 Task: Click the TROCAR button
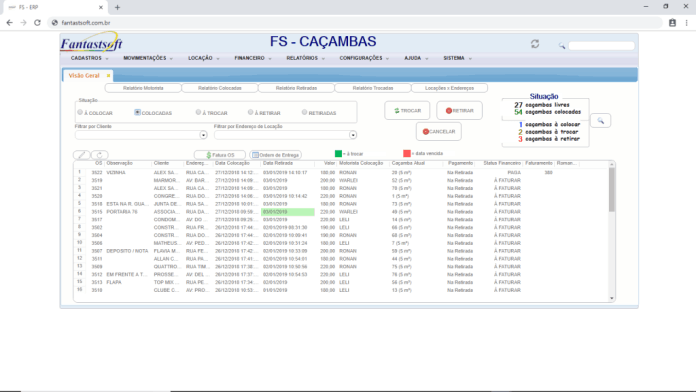click(407, 111)
